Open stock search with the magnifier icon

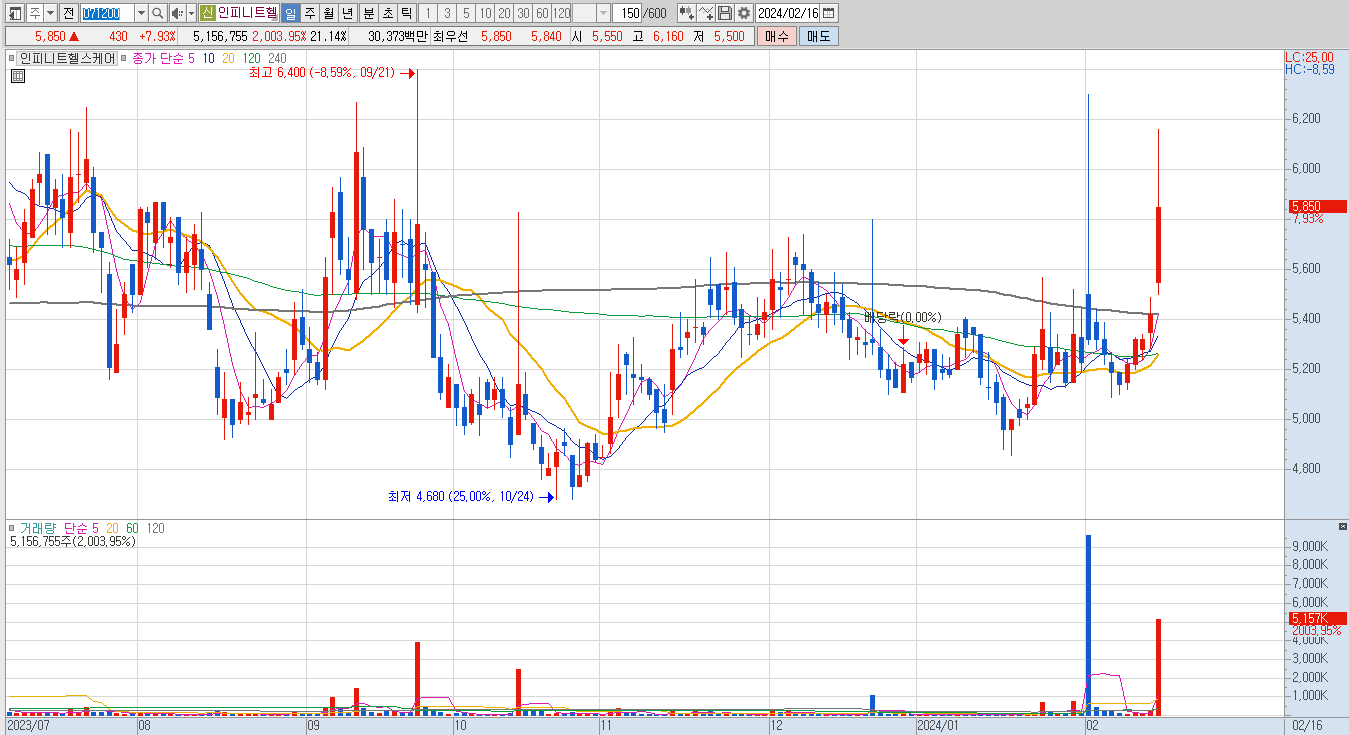coord(158,13)
